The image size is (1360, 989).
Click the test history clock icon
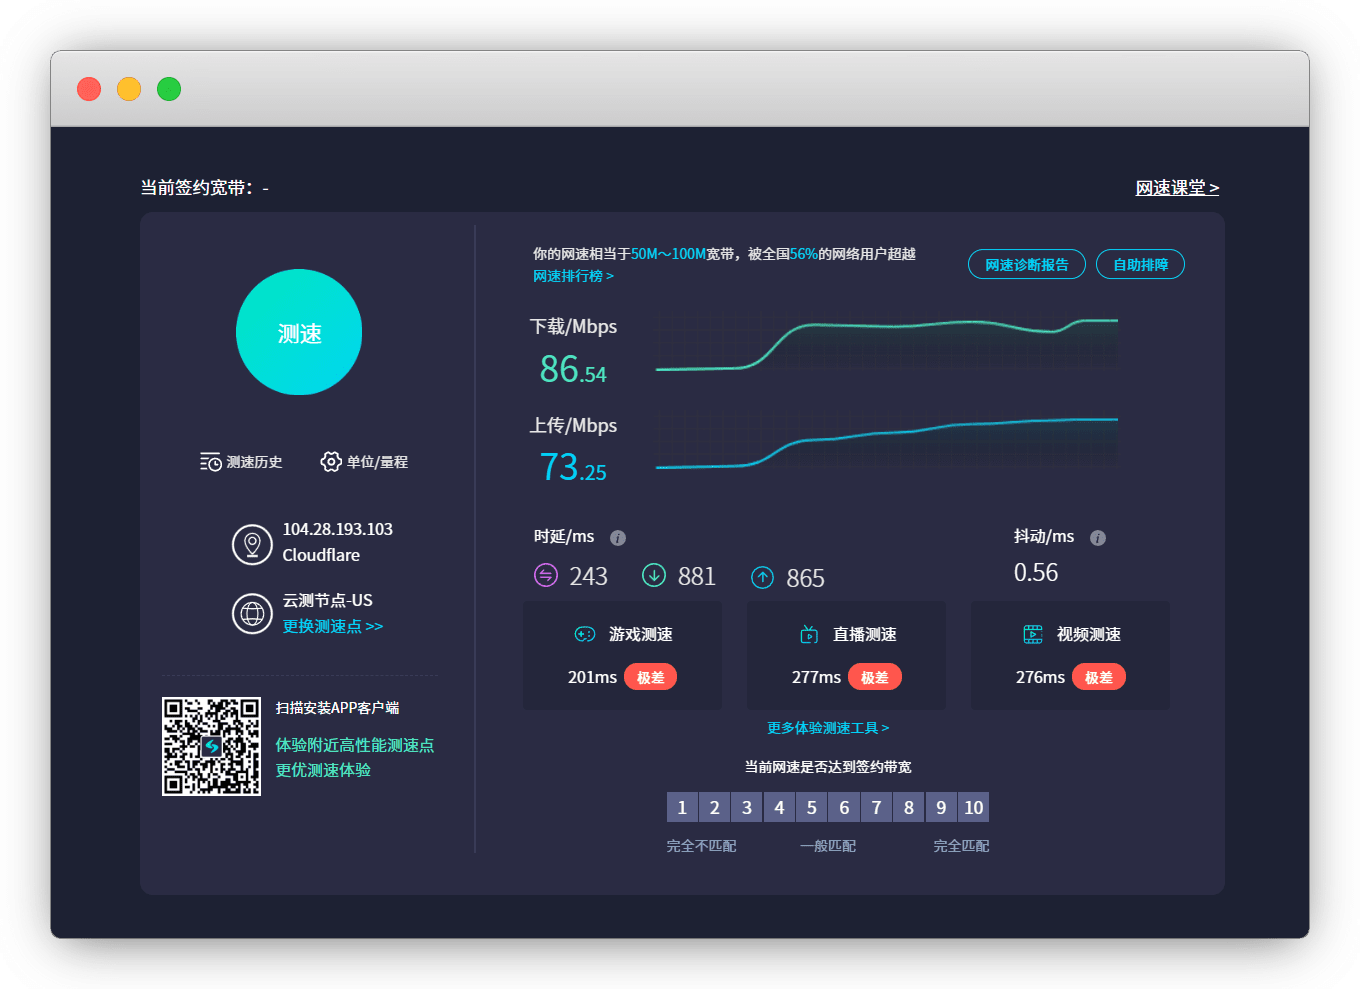pos(210,462)
